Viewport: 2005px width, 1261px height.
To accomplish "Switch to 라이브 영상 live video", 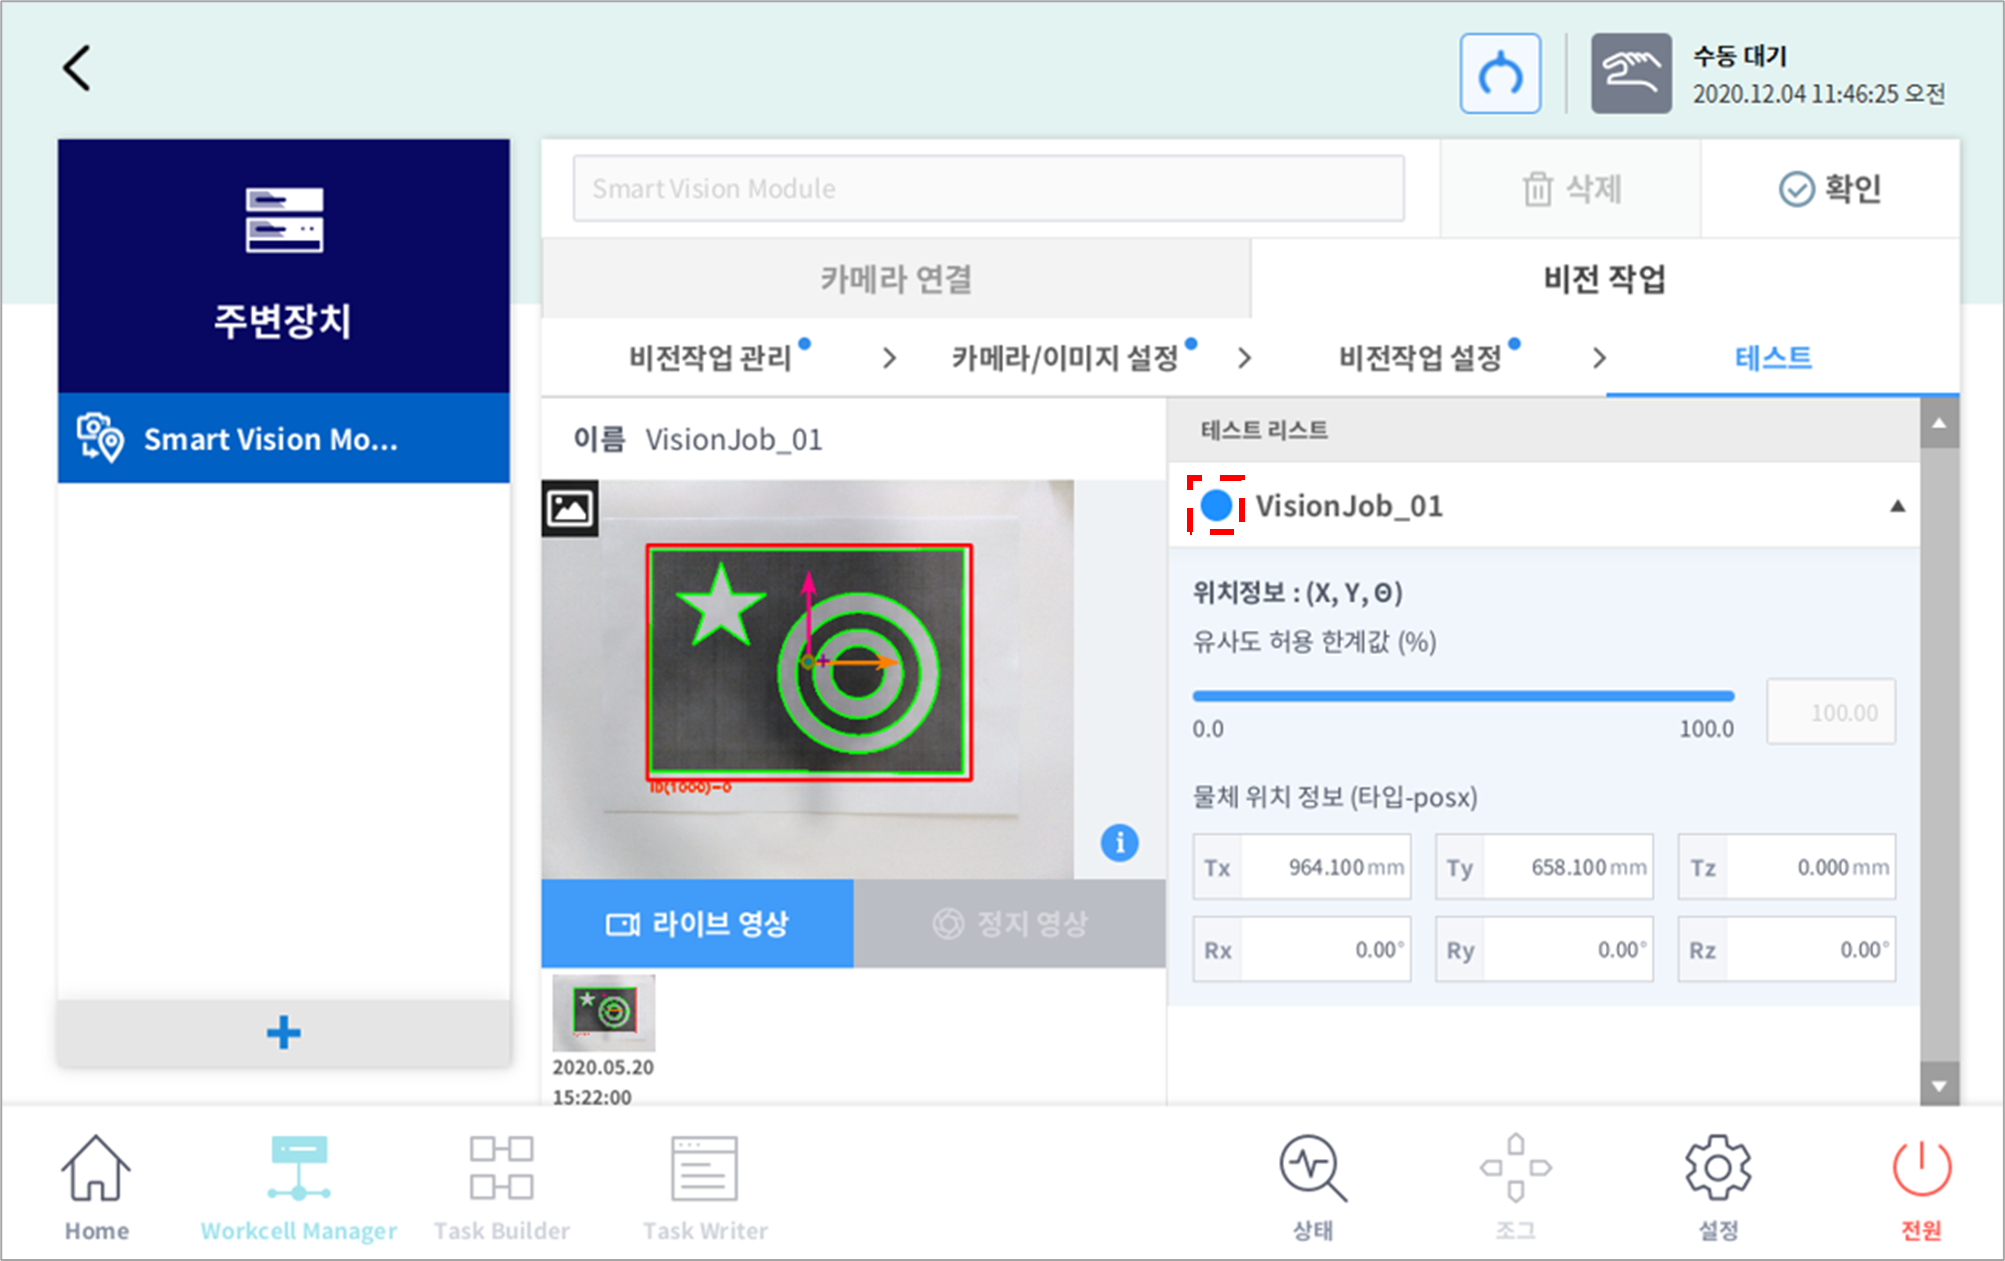I will coord(697,923).
